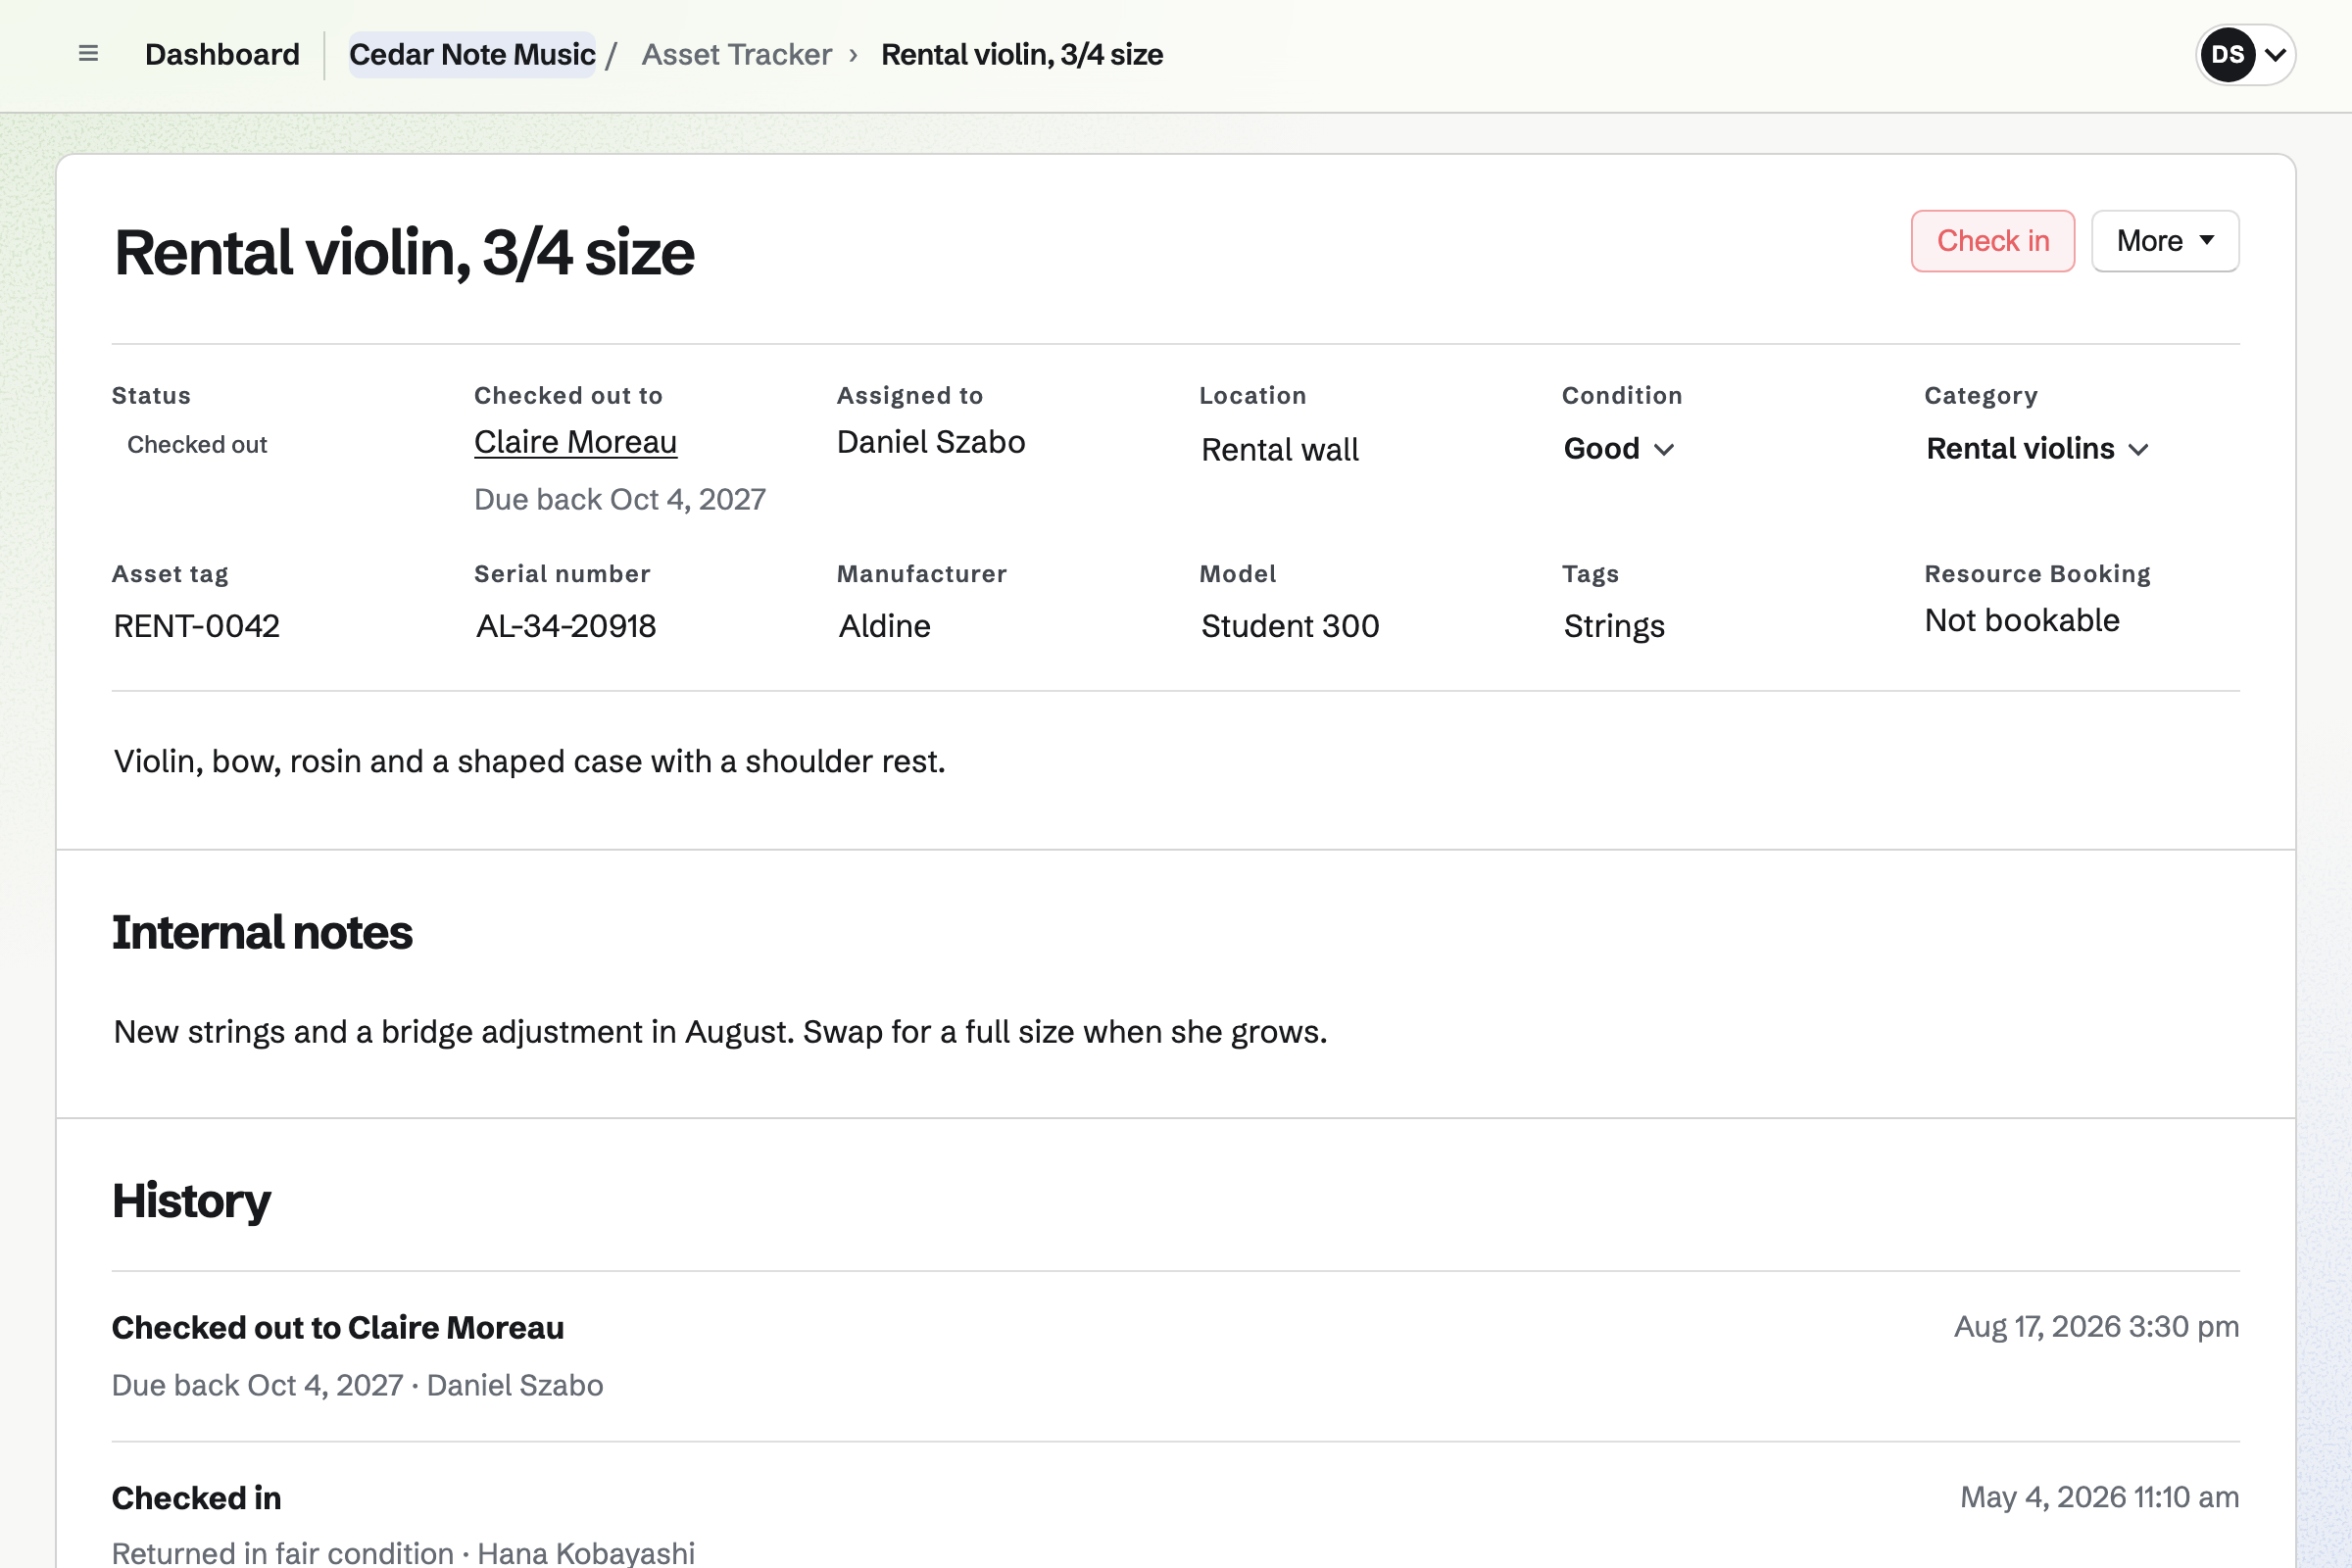Click the Aldine manufacturer value
Image resolution: width=2352 pixels, height=1568 pixels.
click(884, 626)
